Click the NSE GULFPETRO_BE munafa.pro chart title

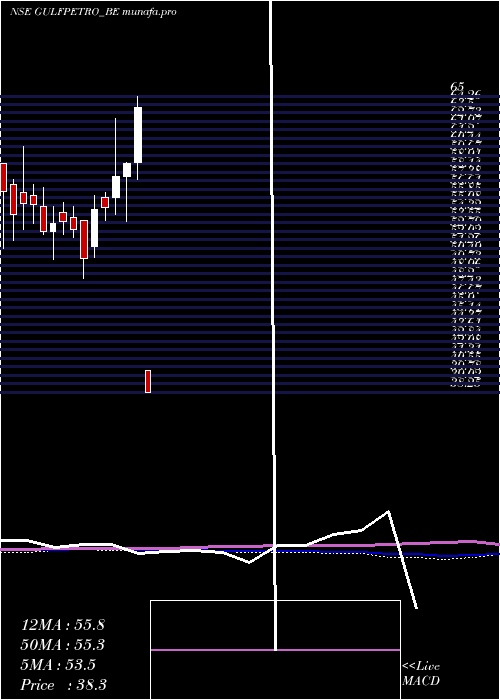(x=93, y=12)
